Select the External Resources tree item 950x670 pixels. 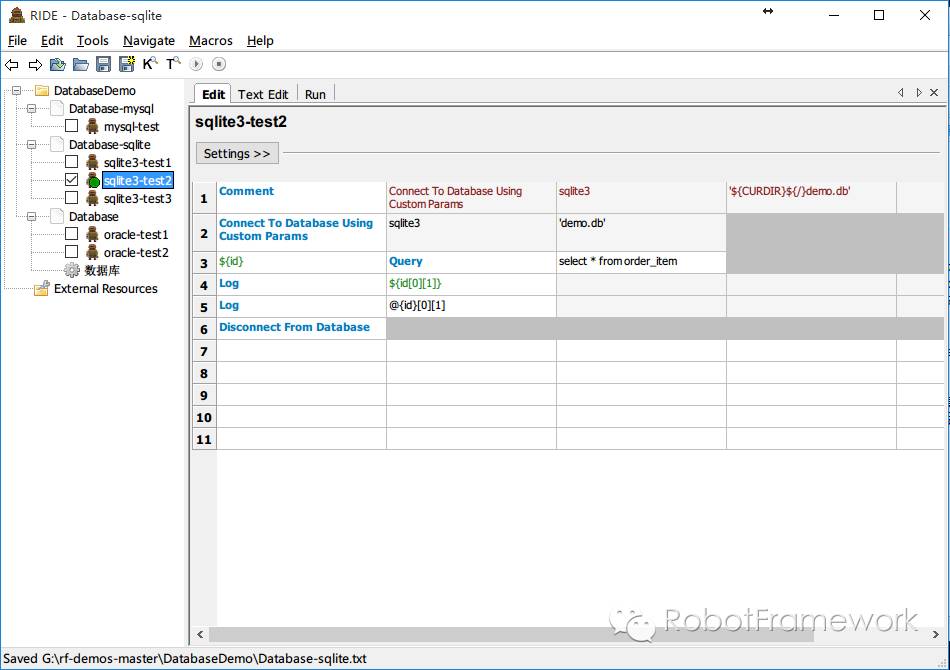point(105,289)
